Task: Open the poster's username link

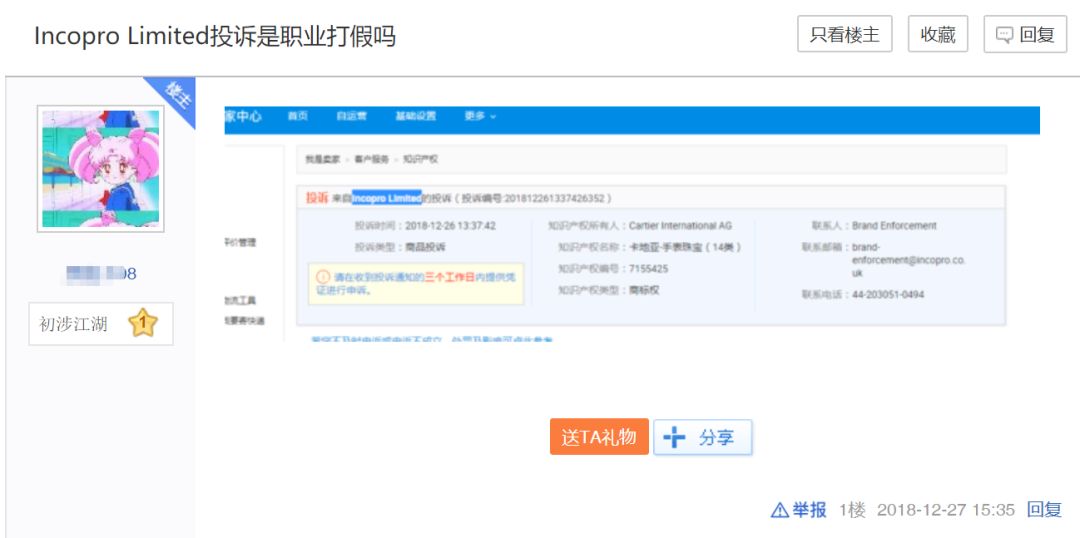Action: [101, 273]
